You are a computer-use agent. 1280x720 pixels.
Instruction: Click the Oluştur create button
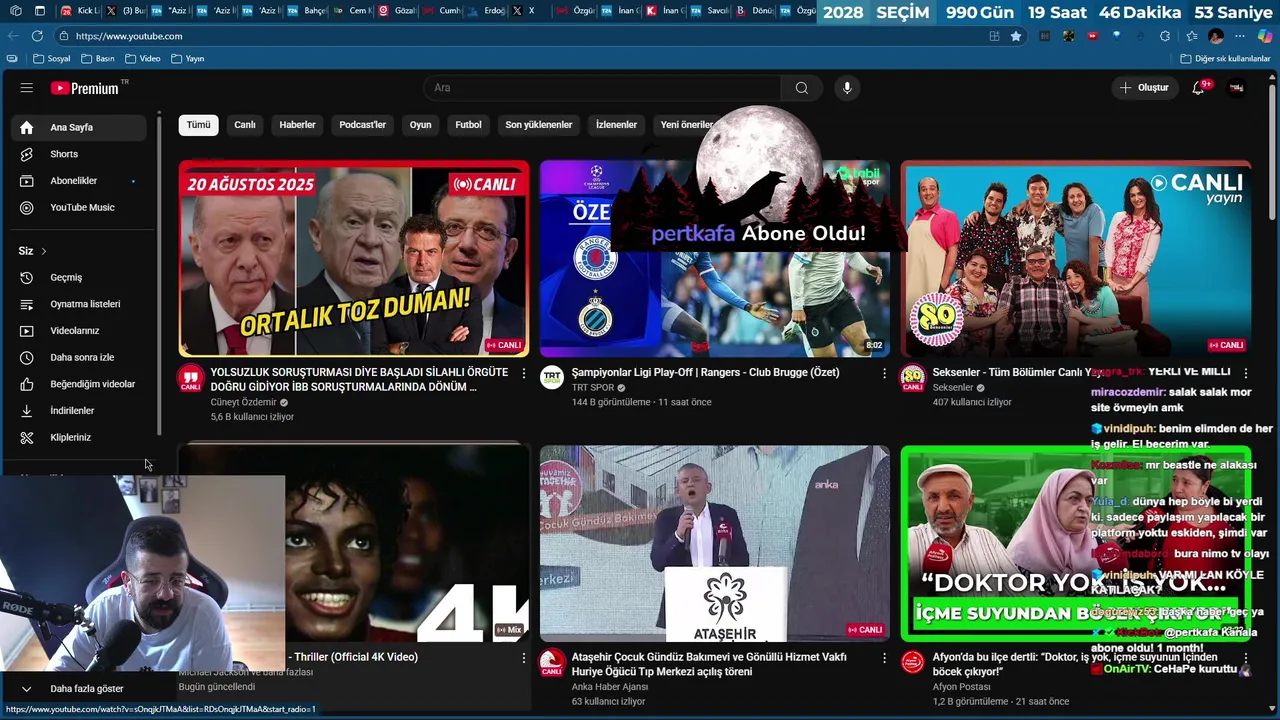(x=1144, y=88)
